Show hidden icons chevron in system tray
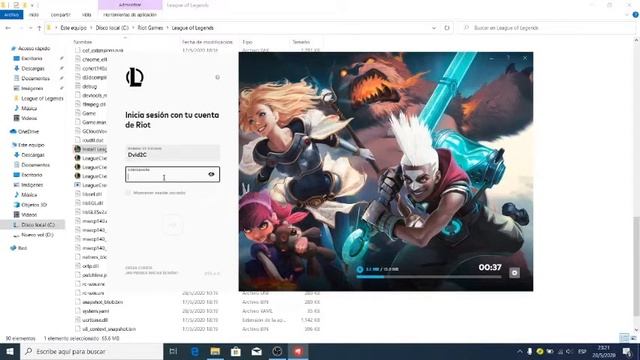This screenshot has height=360, width=640. (520, 351)
